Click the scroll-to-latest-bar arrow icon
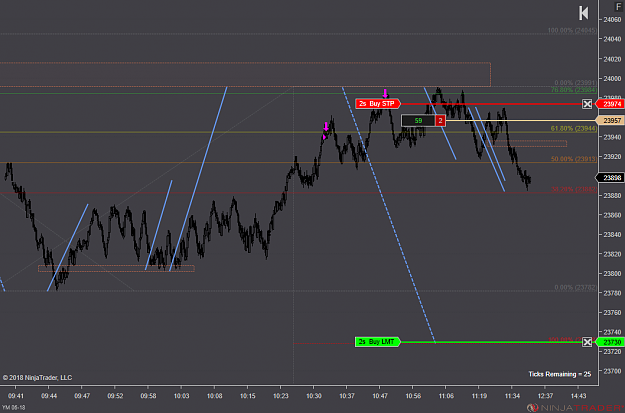625x413 pixels. pos(584,13)
